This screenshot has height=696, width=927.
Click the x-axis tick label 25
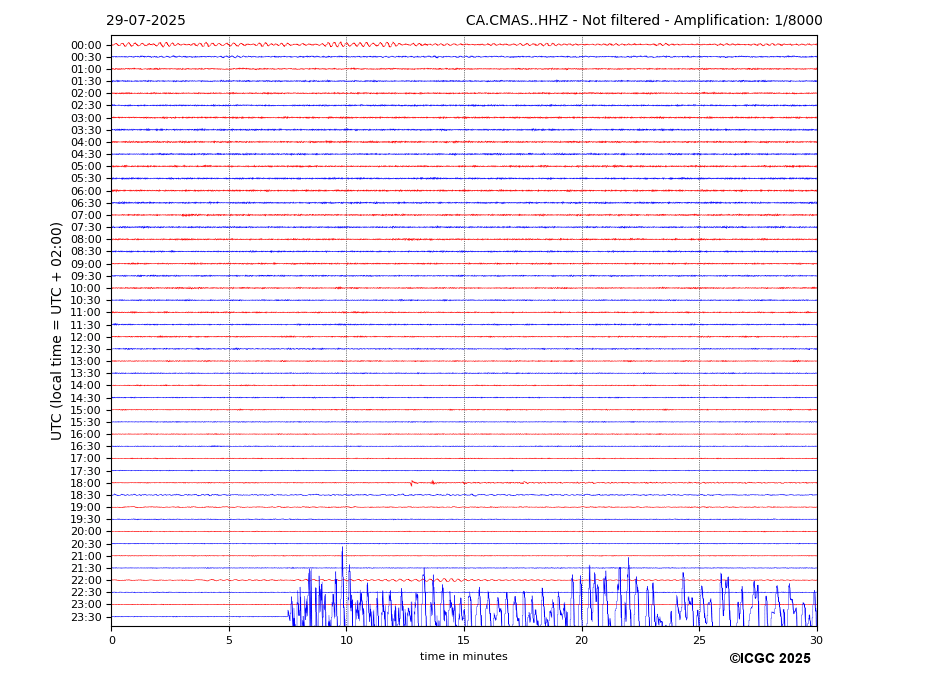pyautogui.click(x=699, y=640)
